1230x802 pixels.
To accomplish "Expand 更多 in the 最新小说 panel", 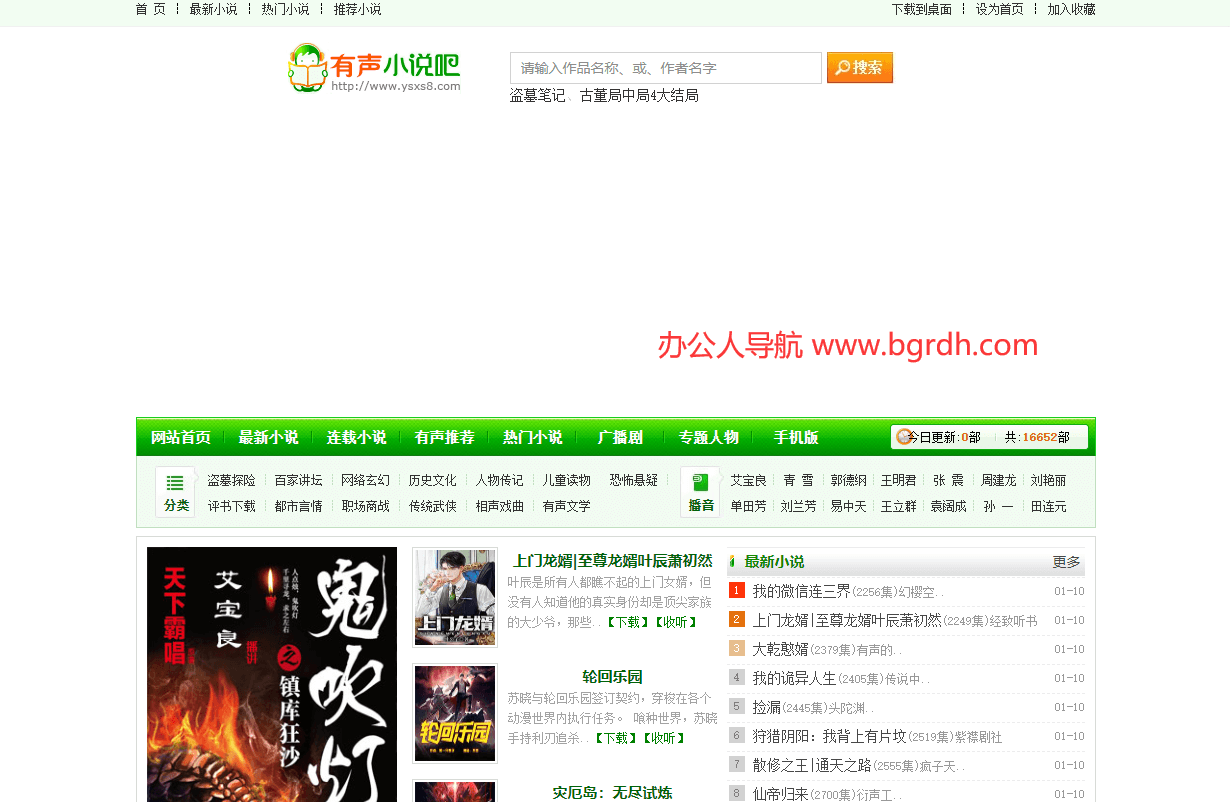I will (1066, 562).
